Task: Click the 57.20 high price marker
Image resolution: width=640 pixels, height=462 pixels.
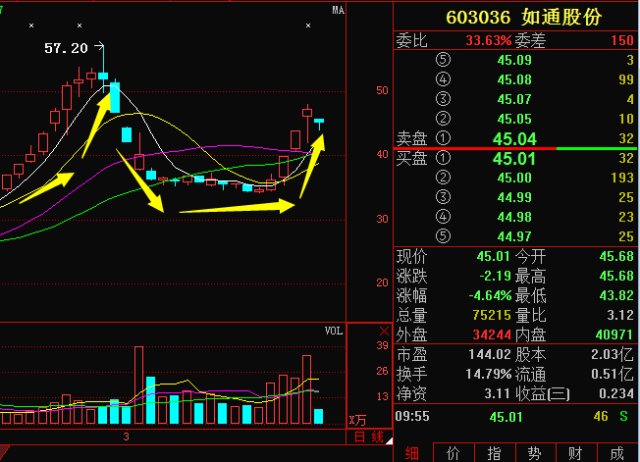Action: [66, 48]
